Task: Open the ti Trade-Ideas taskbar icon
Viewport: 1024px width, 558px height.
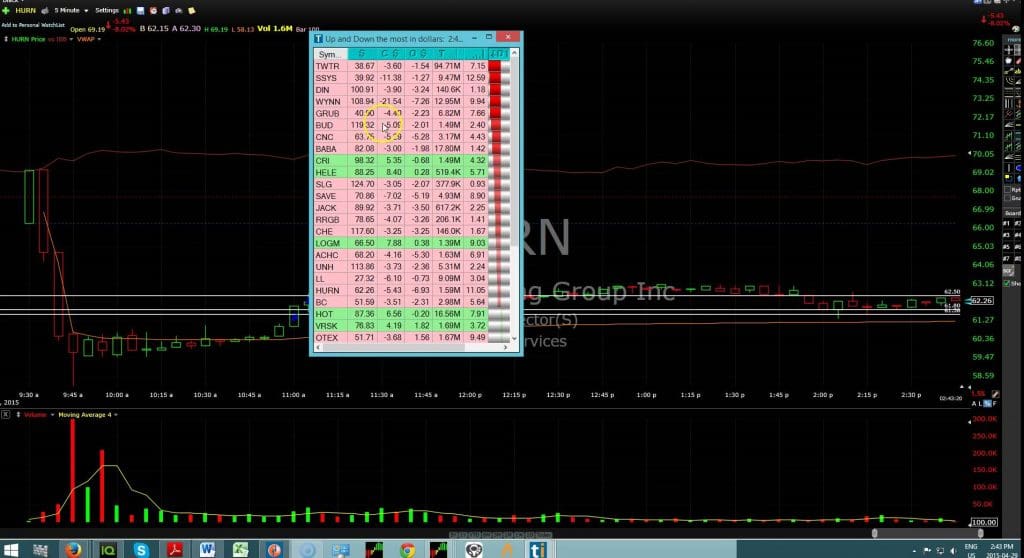Action: [538, 550]
